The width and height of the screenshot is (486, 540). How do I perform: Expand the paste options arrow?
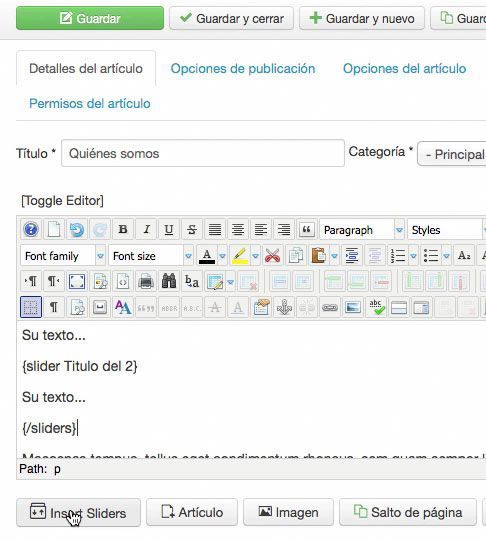click(334, 256)
